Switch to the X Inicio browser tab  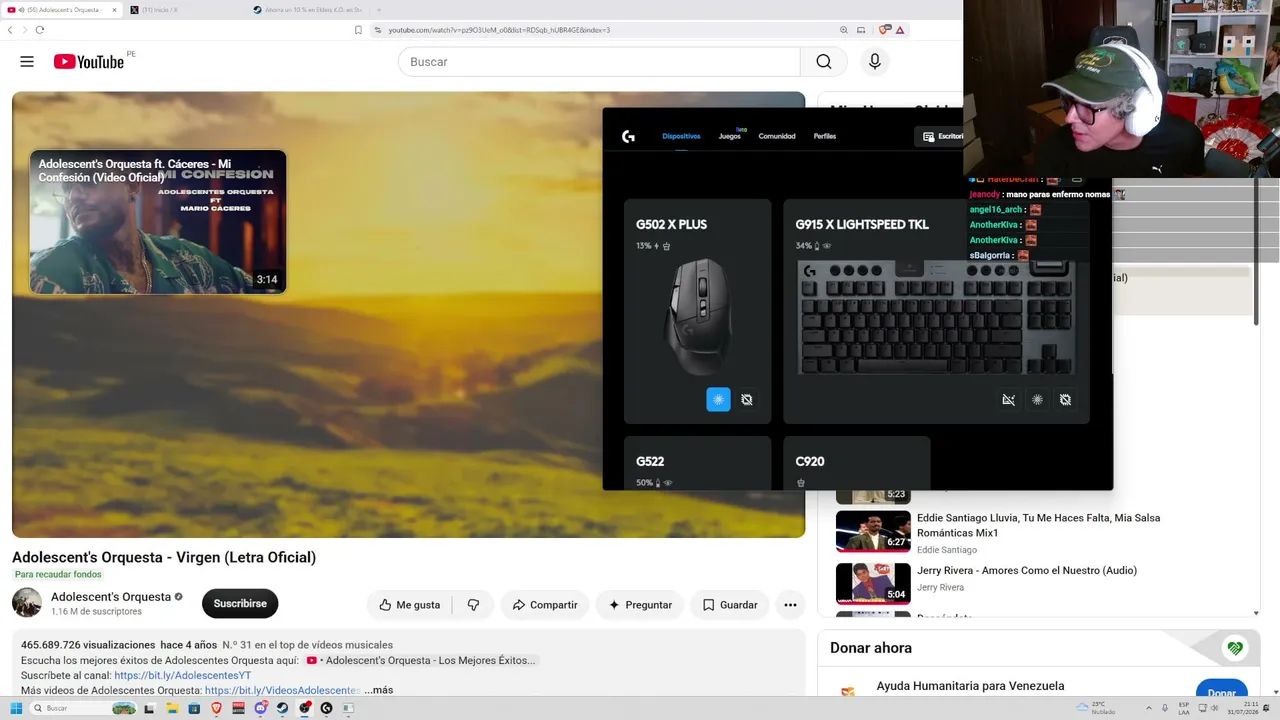pyautogui.click(x=184, y=10)
